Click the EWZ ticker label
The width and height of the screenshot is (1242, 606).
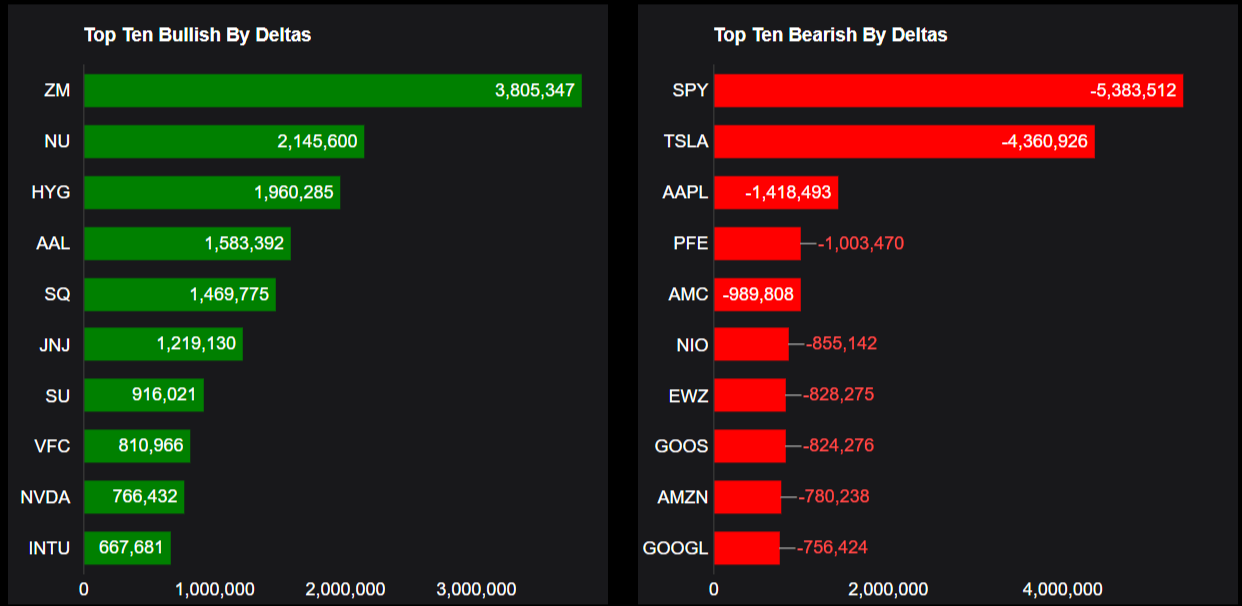tap(688, 395)
